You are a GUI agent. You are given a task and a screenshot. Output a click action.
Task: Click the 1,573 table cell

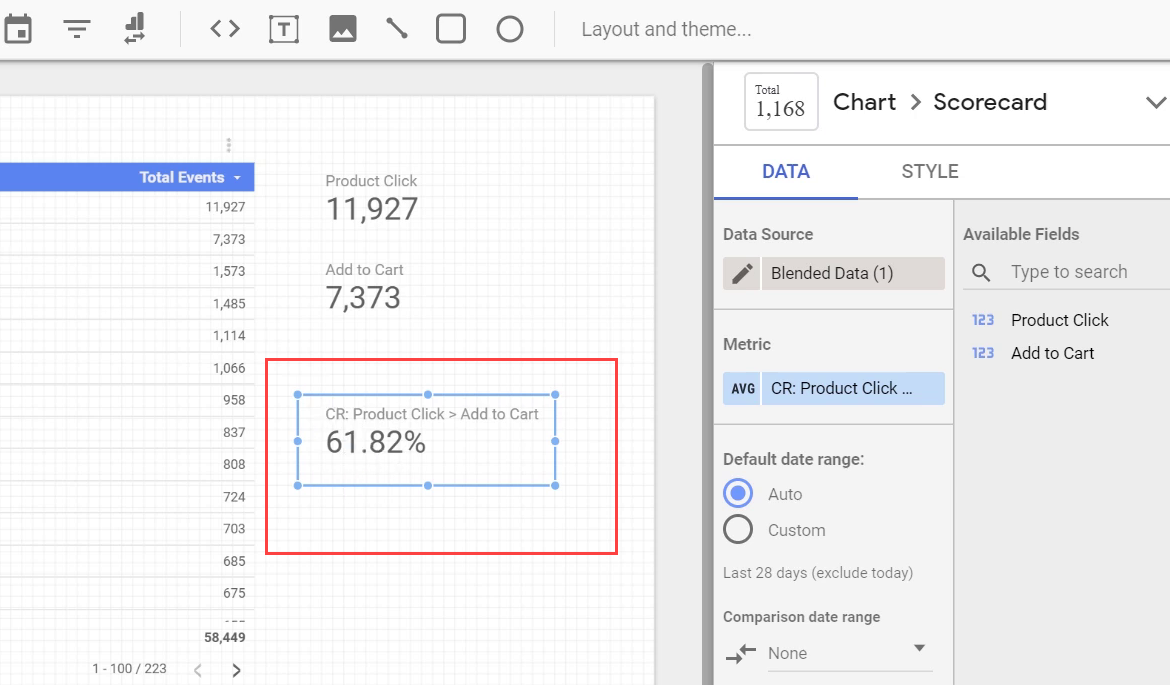pos(229,271)
